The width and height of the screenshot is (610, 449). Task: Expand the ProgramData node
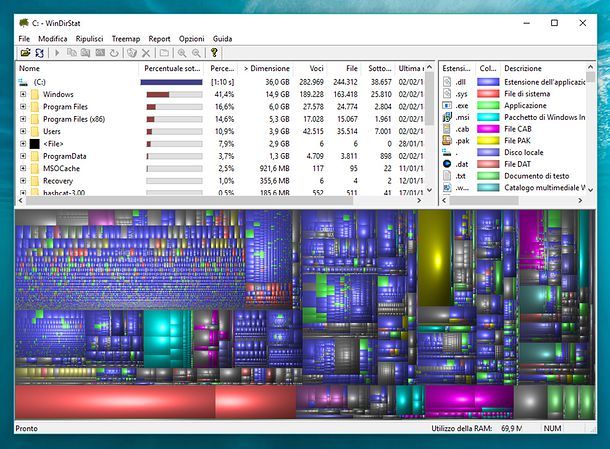[x=23, y=156]
